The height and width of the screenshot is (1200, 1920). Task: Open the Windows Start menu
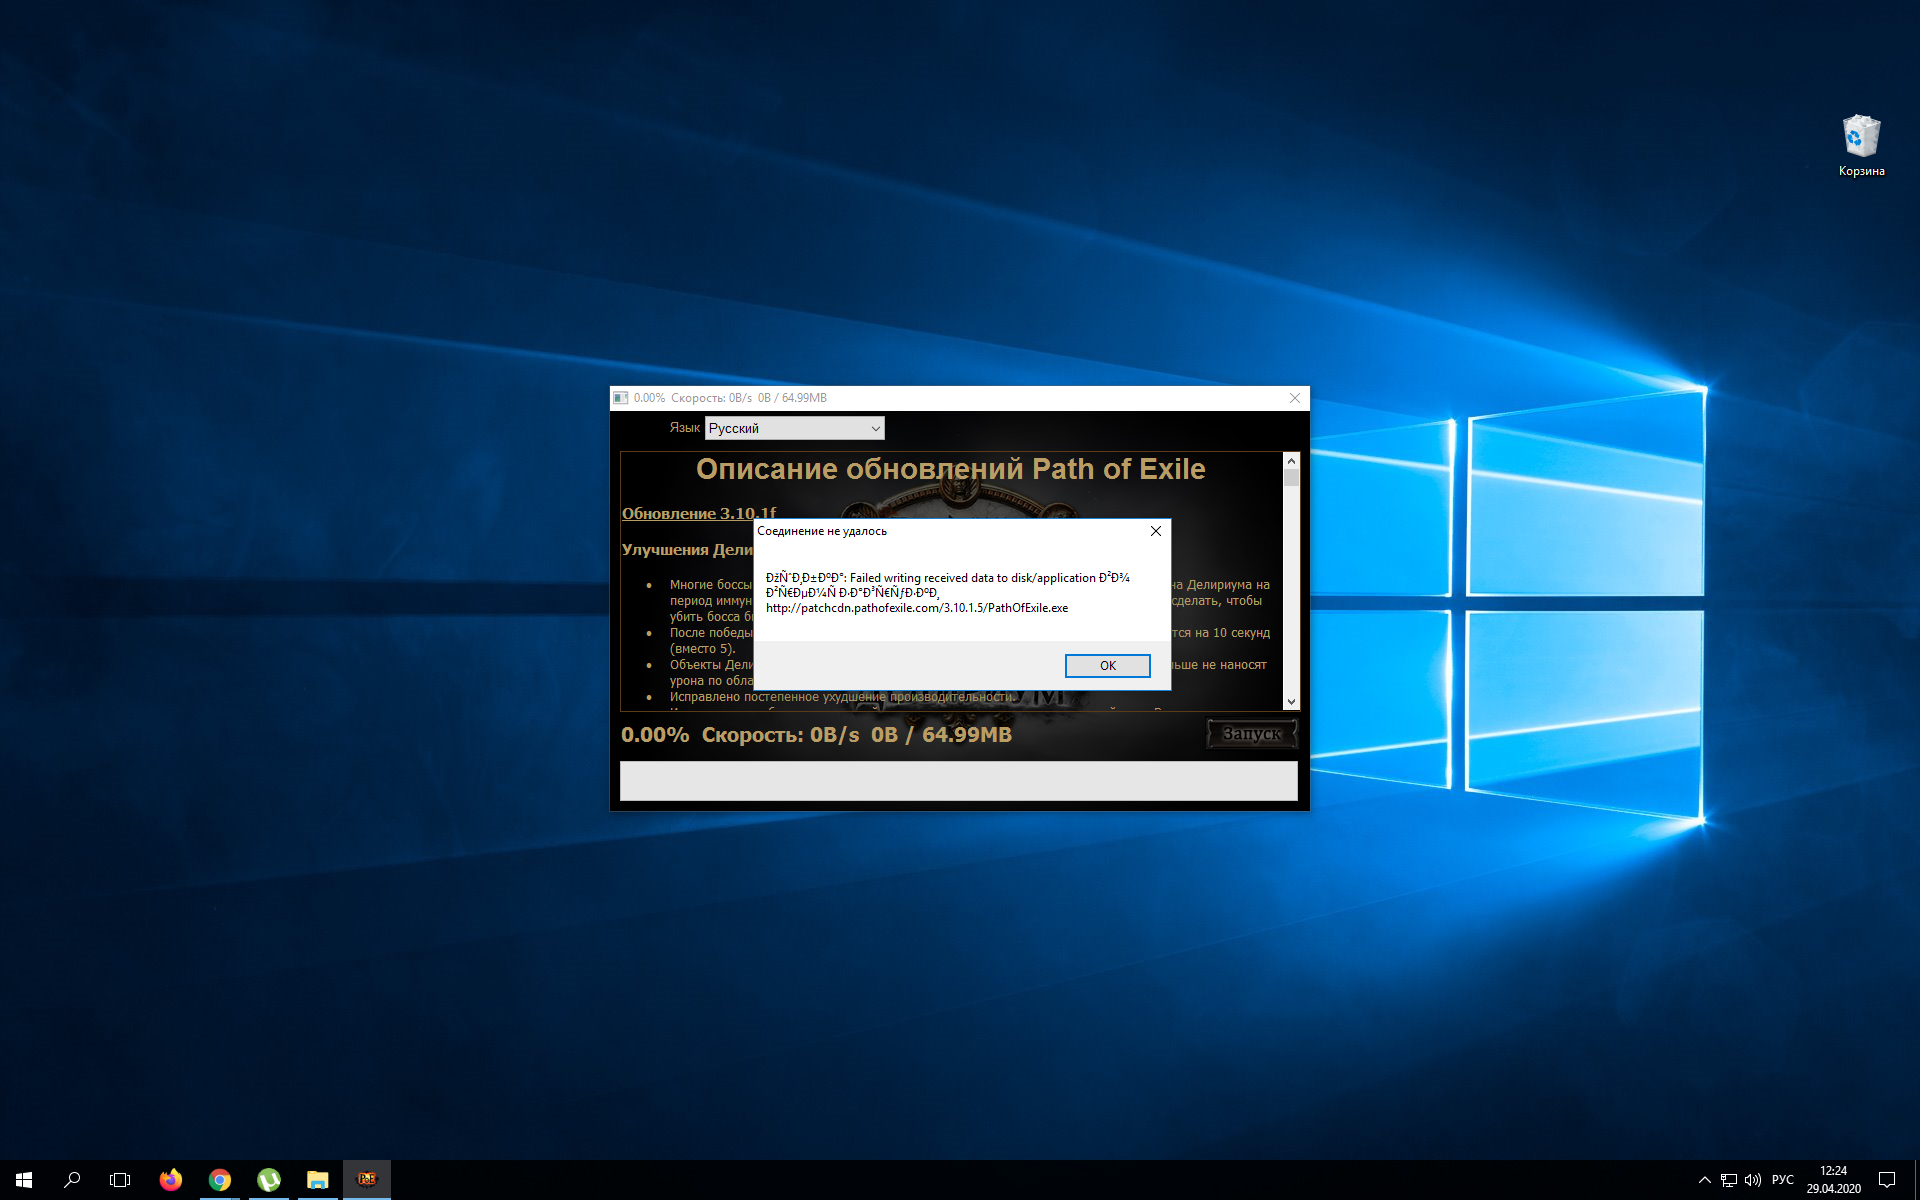[x=24, y=1180]
